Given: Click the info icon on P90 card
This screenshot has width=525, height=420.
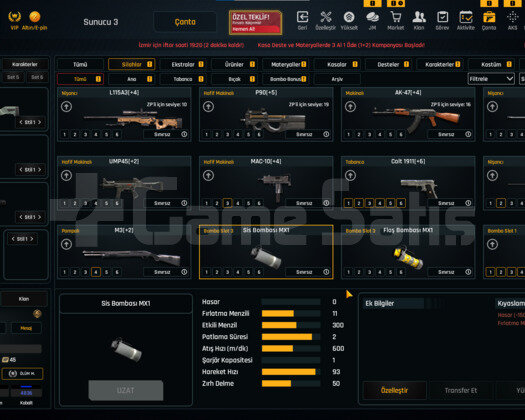Looking at the screenshot, I should (326, 134).
